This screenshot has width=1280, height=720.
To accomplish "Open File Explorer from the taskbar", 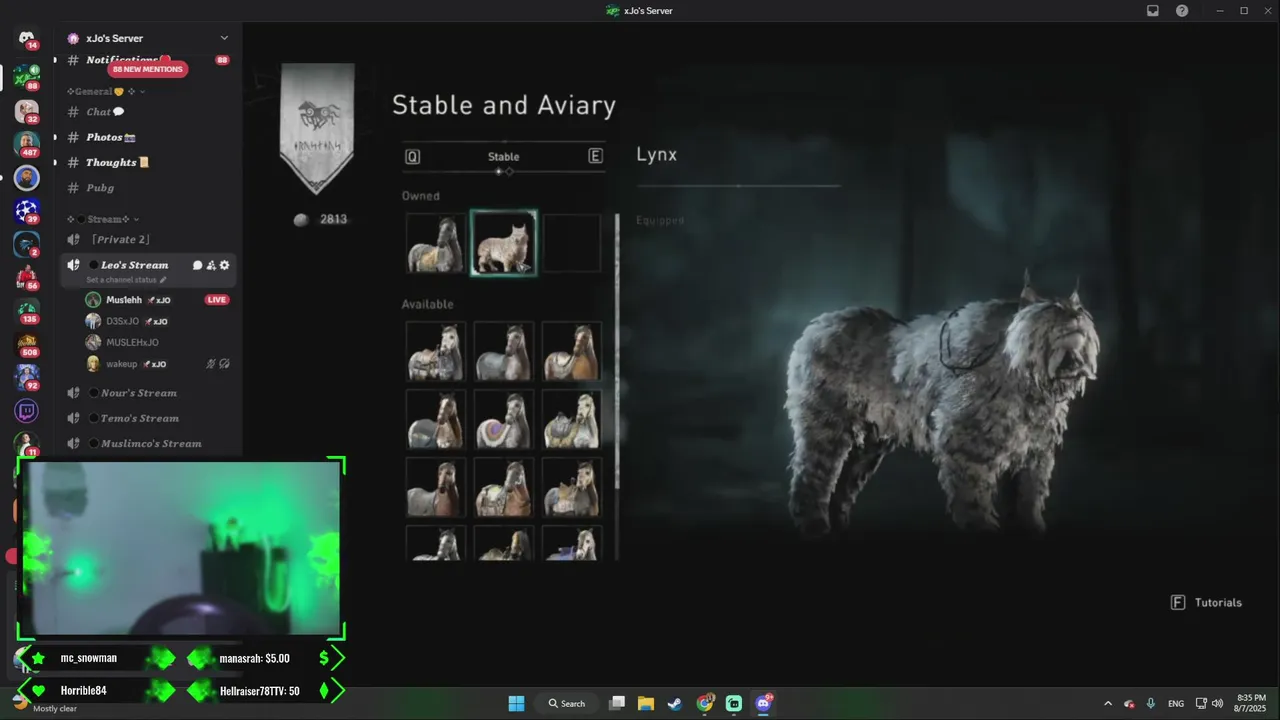I will [646, 703].
